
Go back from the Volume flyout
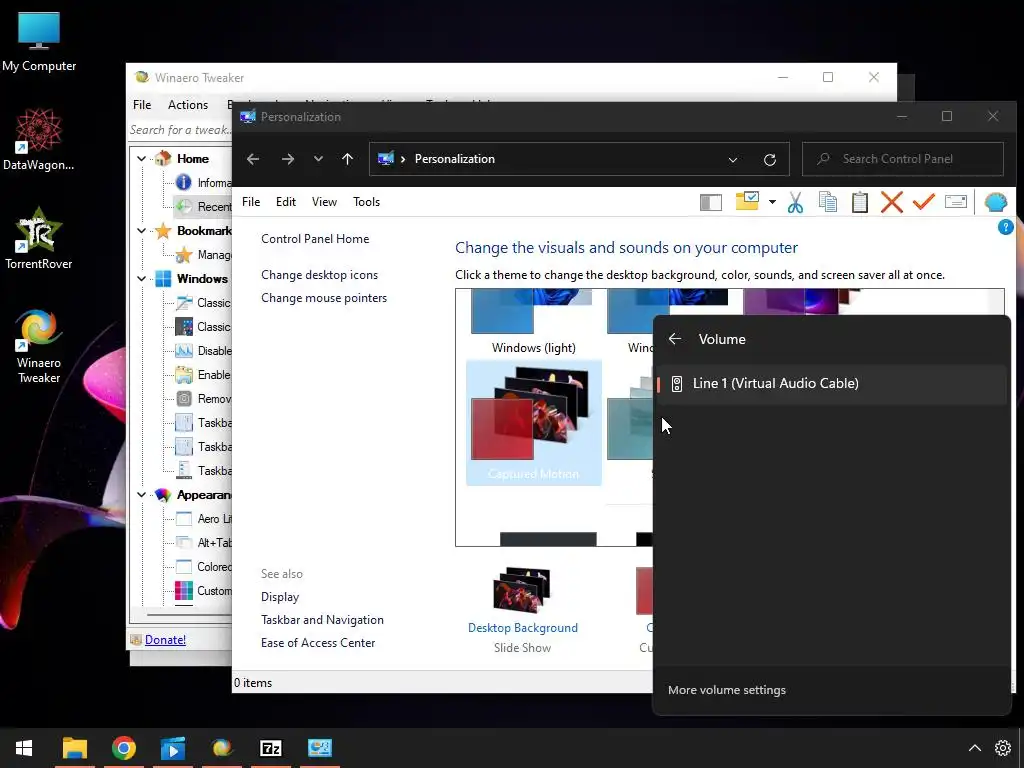(675, 339)
